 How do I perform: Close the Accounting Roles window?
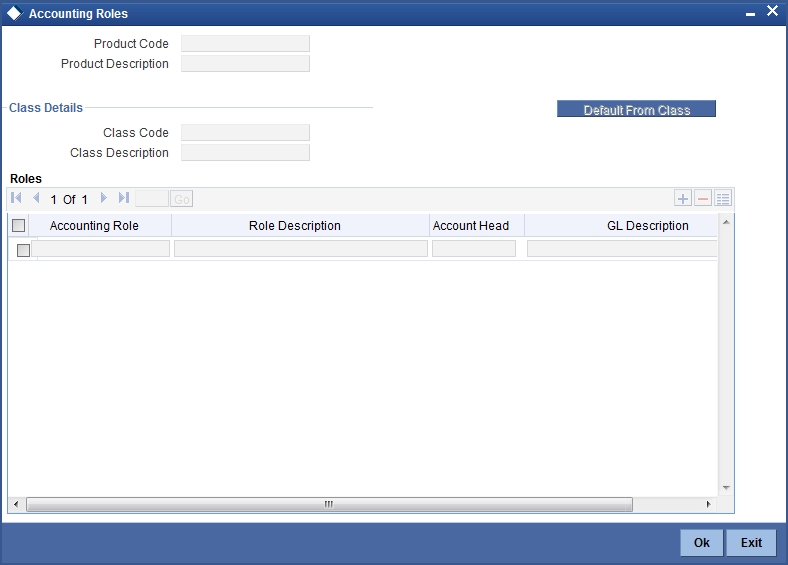point(772,11)
